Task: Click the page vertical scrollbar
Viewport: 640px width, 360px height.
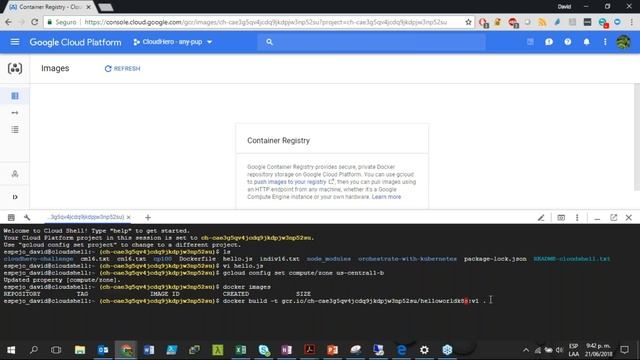Action: pos(637,137)
